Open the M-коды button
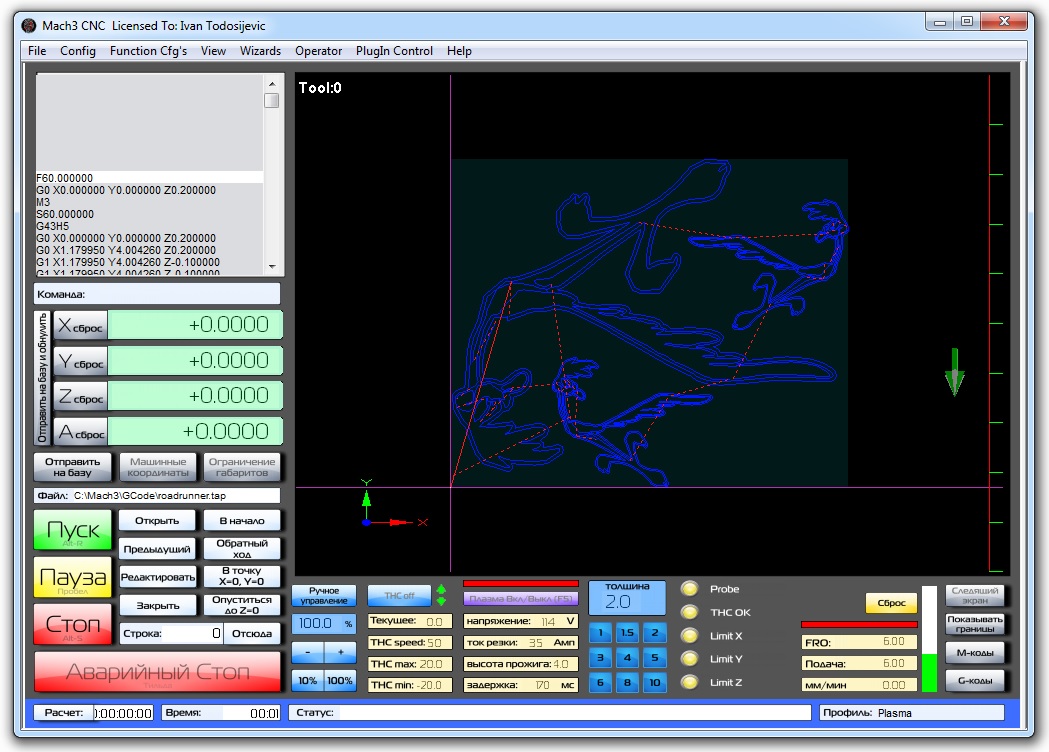This screenshot has height=752, width=1049. tap(975, 652)
